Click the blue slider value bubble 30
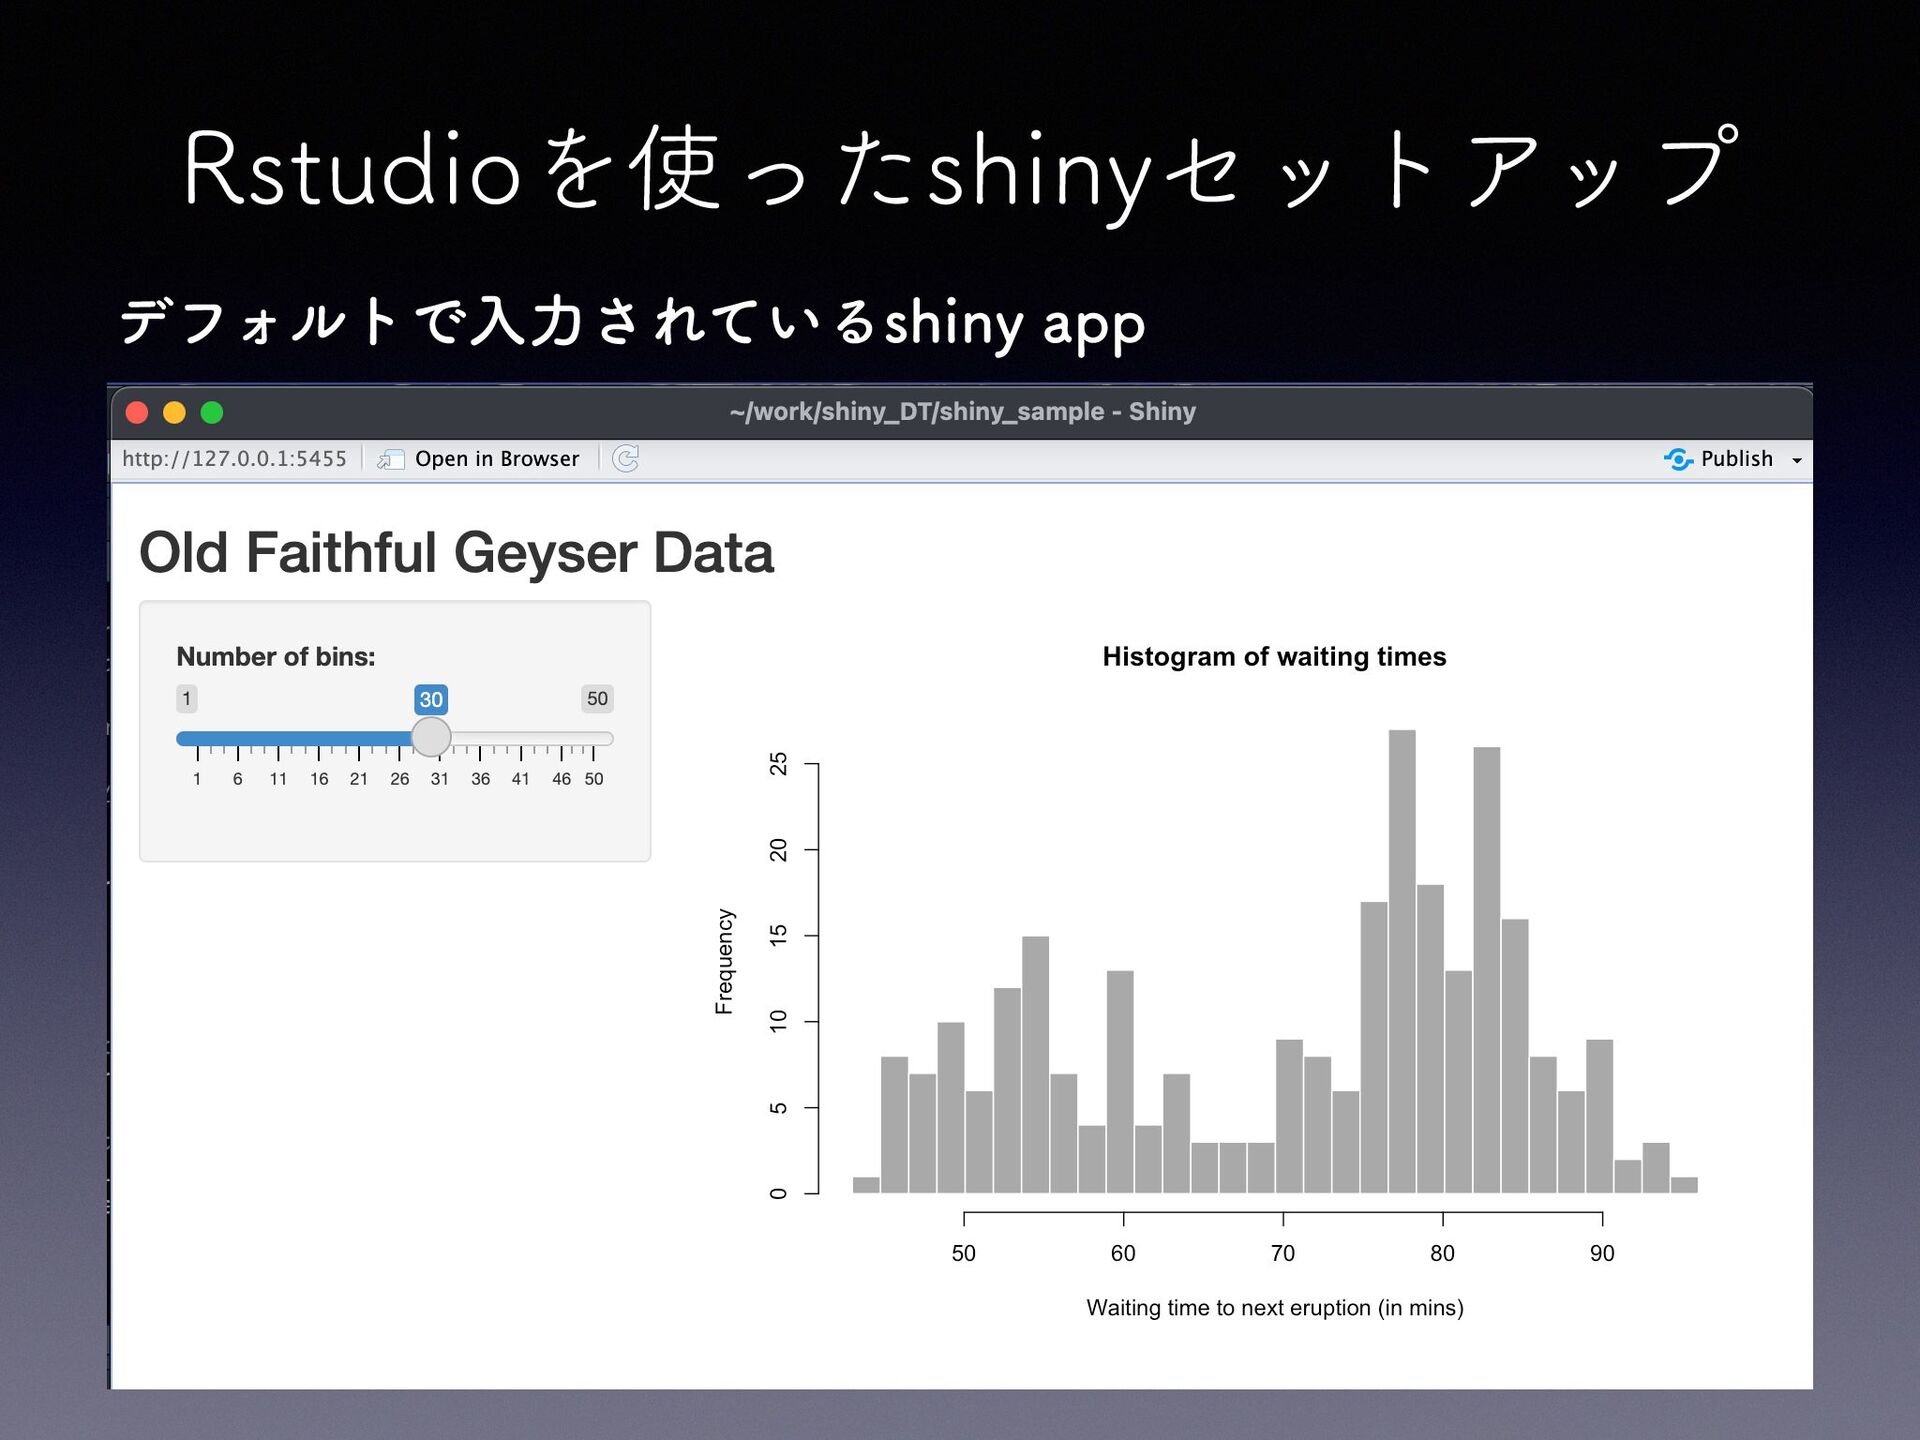 [431, 699]
